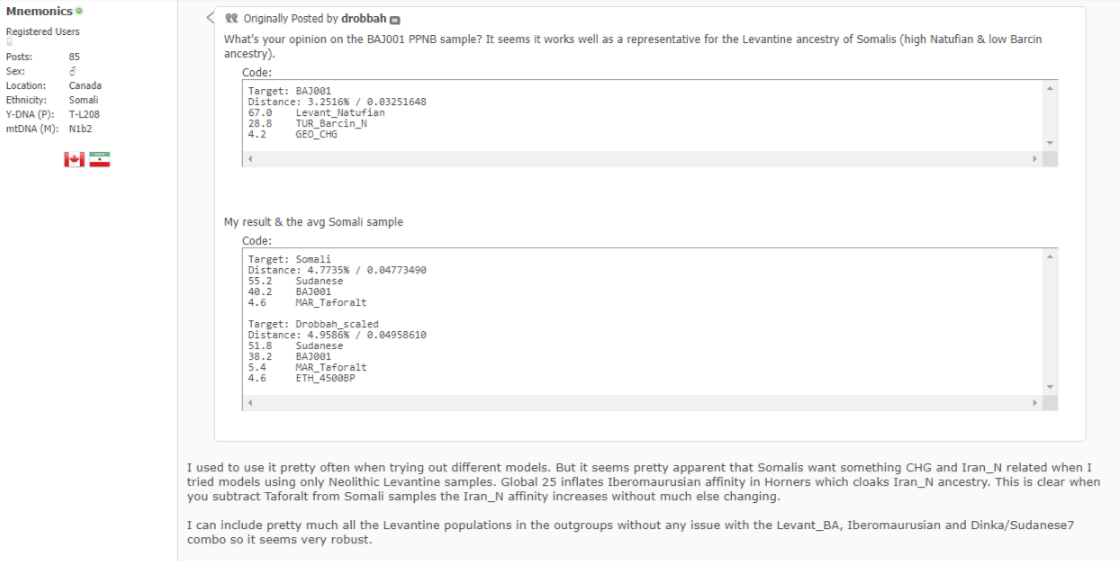
Task: Click the quote box's left pointer arrow
Action: click(x=209, y=18)
